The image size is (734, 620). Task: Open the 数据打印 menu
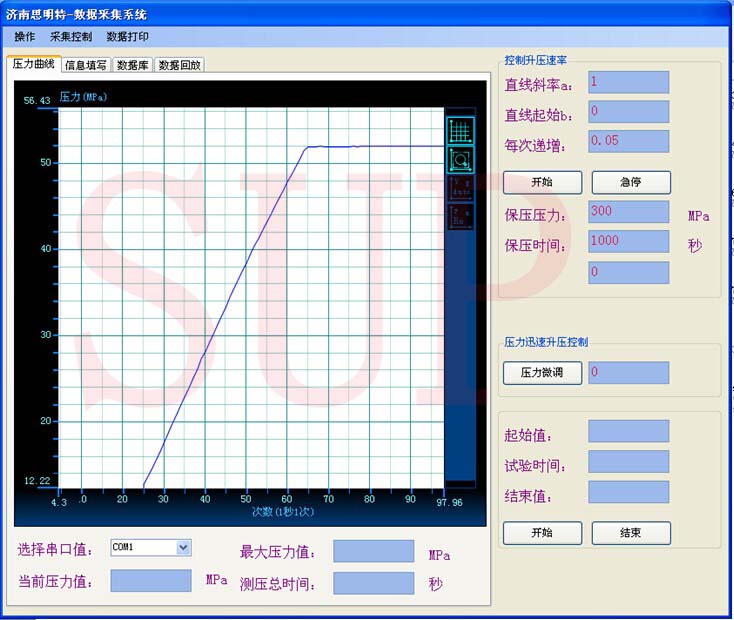point(127,36)
